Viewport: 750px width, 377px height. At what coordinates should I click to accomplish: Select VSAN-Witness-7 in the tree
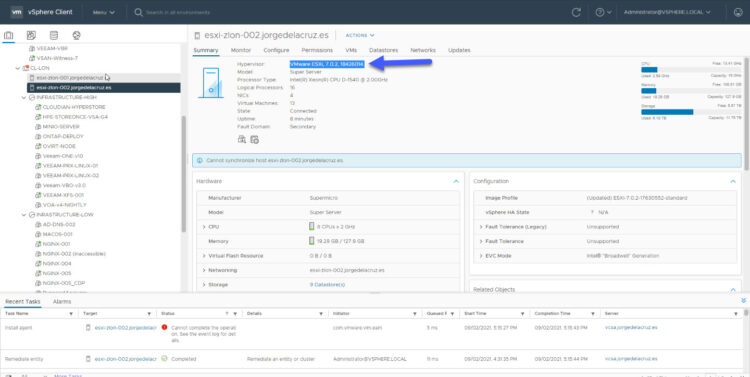pos(57,58)
